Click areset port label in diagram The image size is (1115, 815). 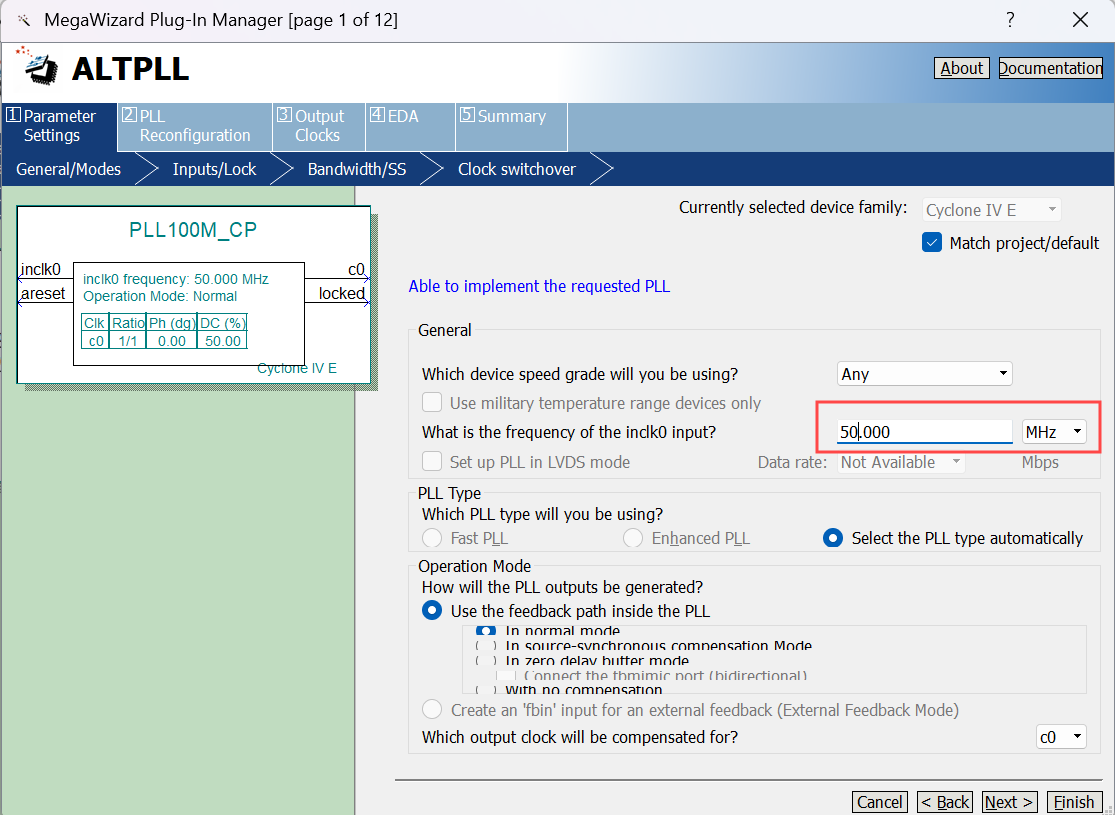tap(43, 293)
